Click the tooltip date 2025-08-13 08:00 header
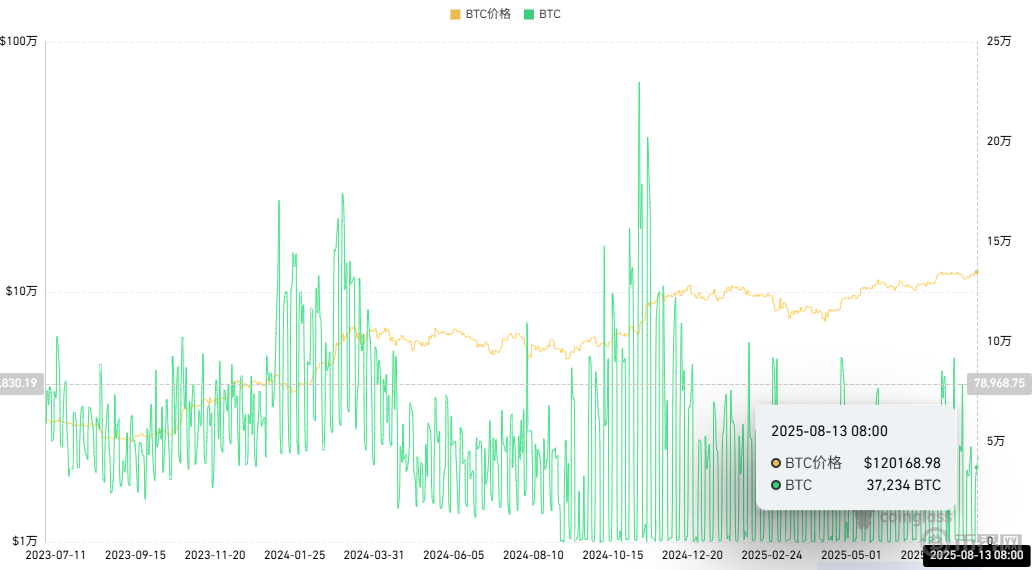The height and width of the screenshot is (570, 1033). 827,431
